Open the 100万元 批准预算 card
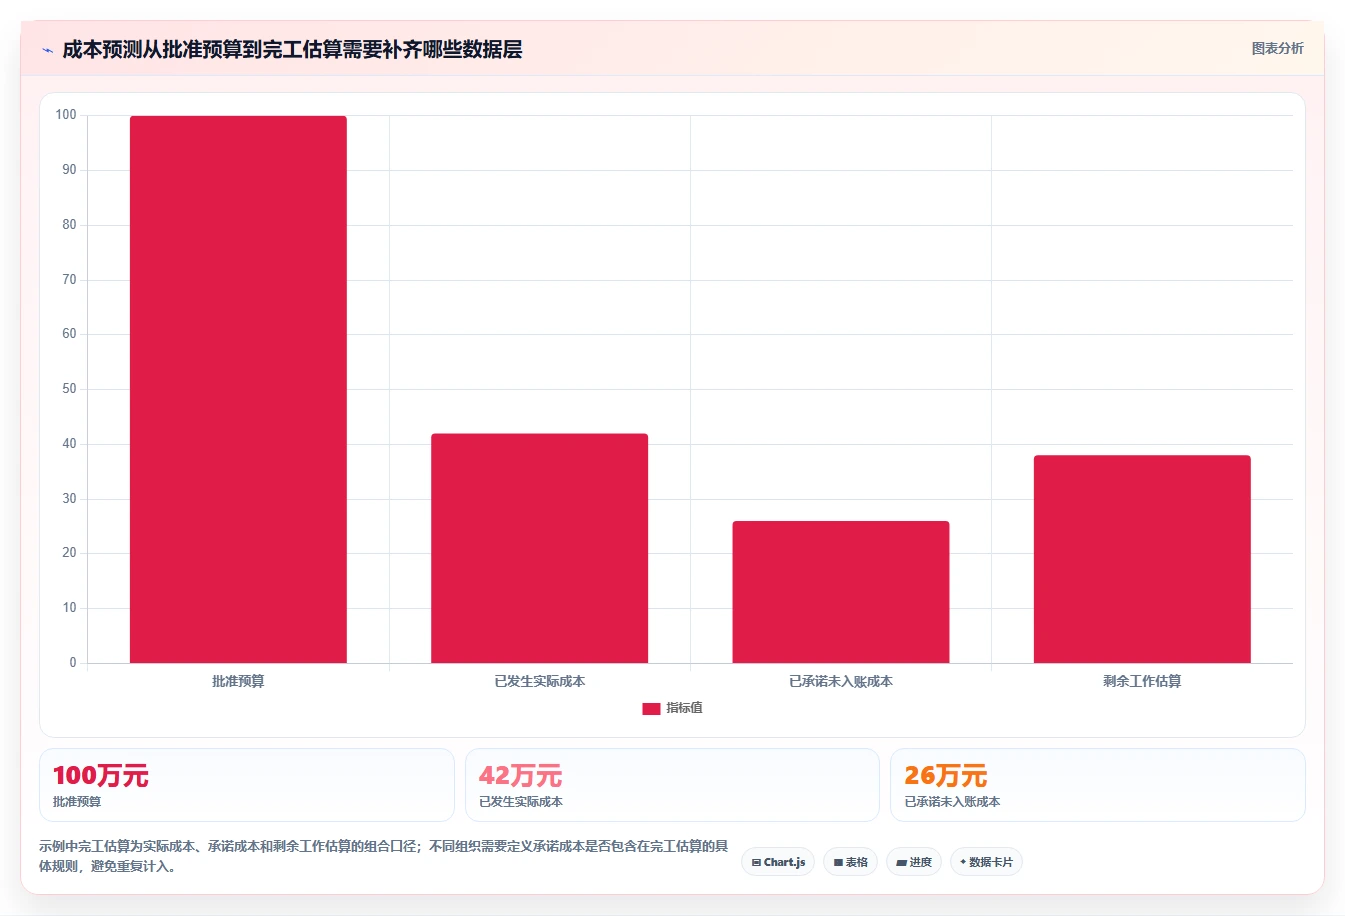The height and width of the screenshot is (916, 1345). (x=247, y=785)
